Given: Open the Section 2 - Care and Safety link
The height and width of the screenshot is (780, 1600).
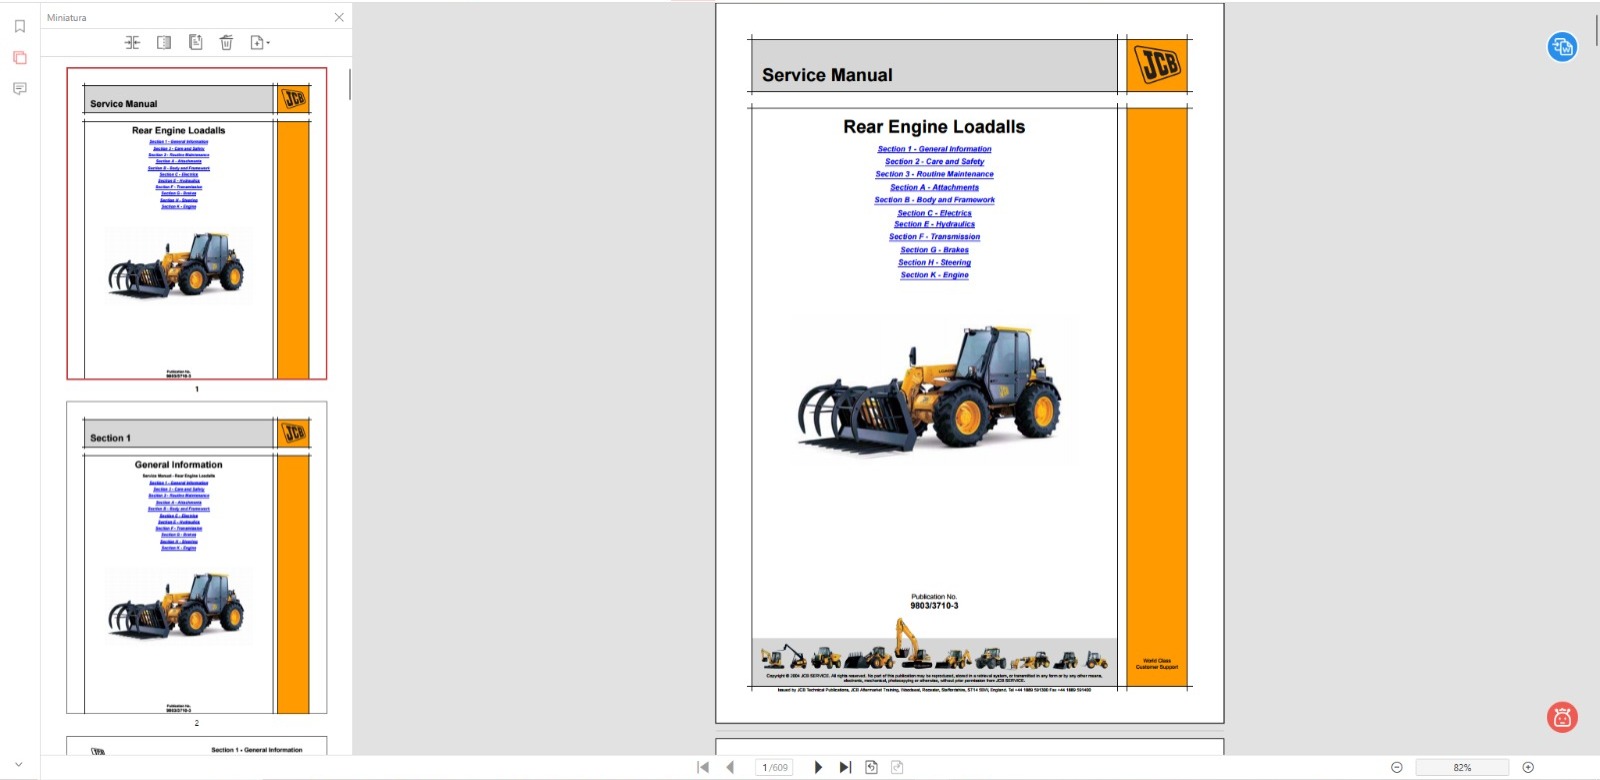Looking at the screenshot, I should (934, 161).
